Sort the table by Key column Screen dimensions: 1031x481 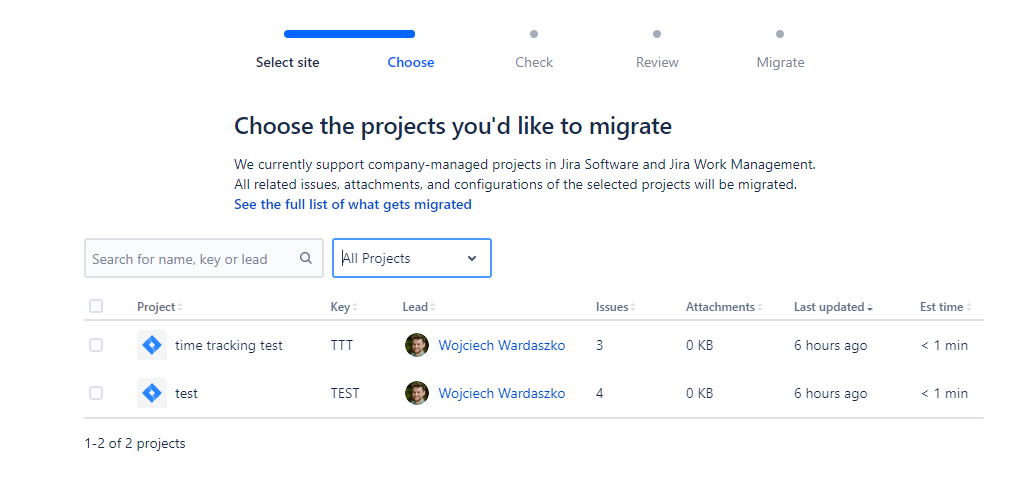tap(343, 307)
